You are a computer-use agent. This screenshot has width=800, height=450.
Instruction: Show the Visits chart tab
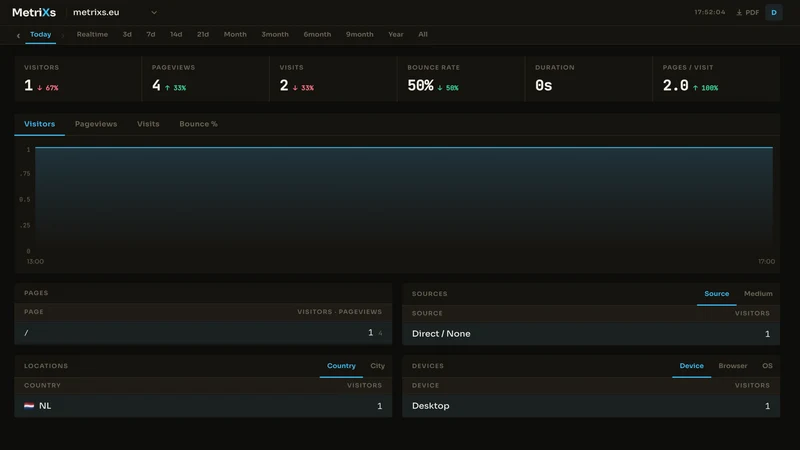(x=148, y=124)
